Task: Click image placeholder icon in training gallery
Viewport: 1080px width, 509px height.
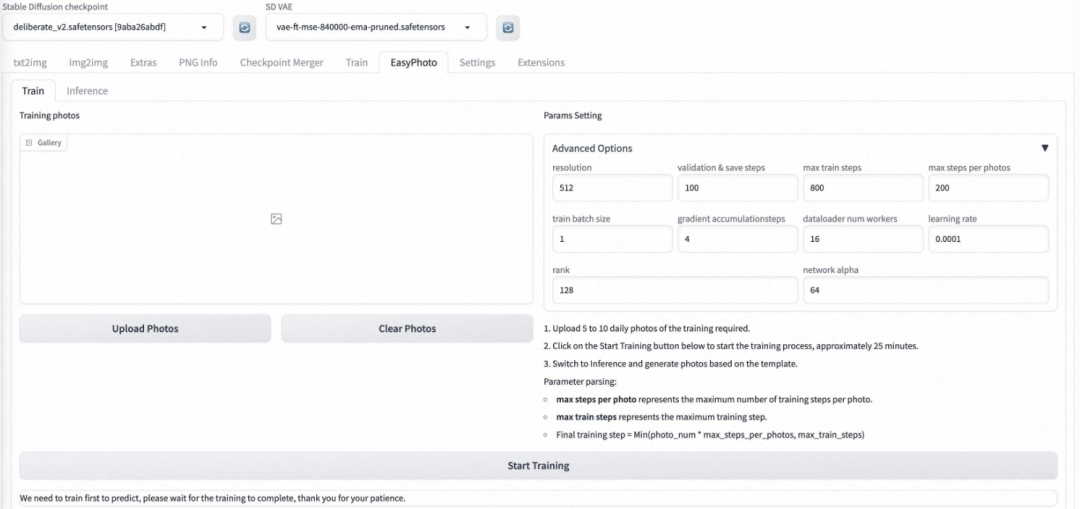Action: [x=276, y=219]
